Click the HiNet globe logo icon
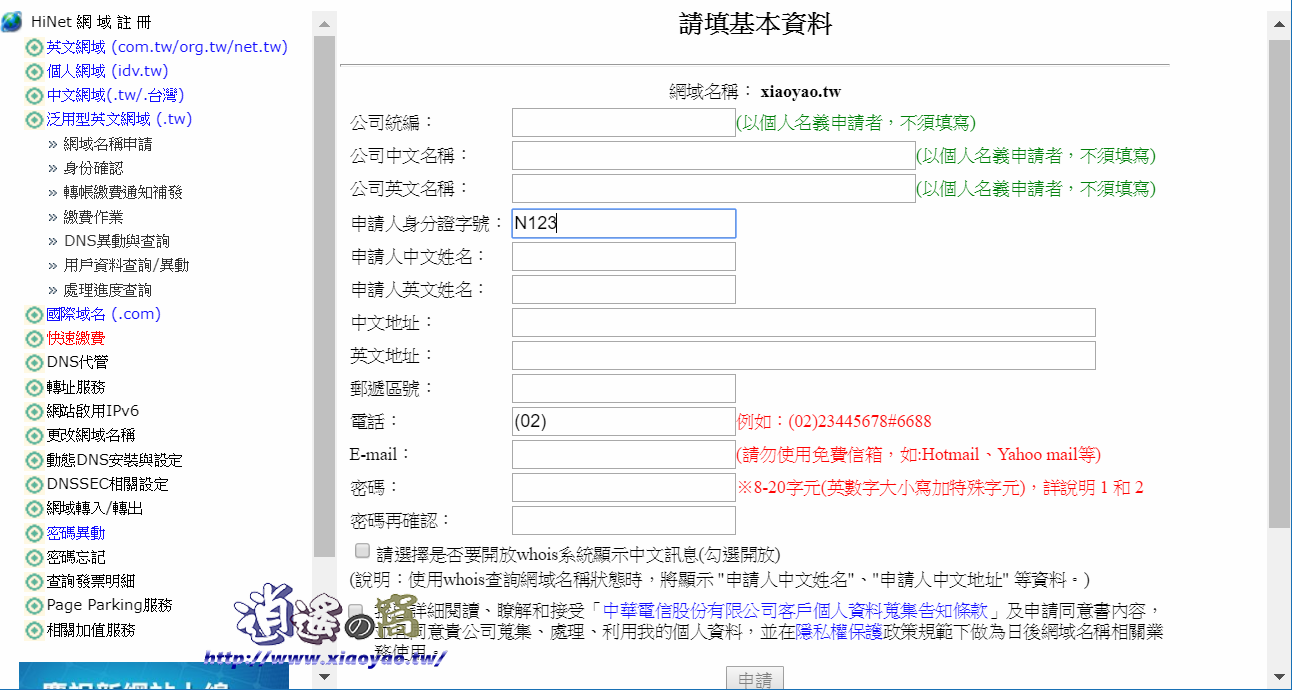 [x=12, y=21]
